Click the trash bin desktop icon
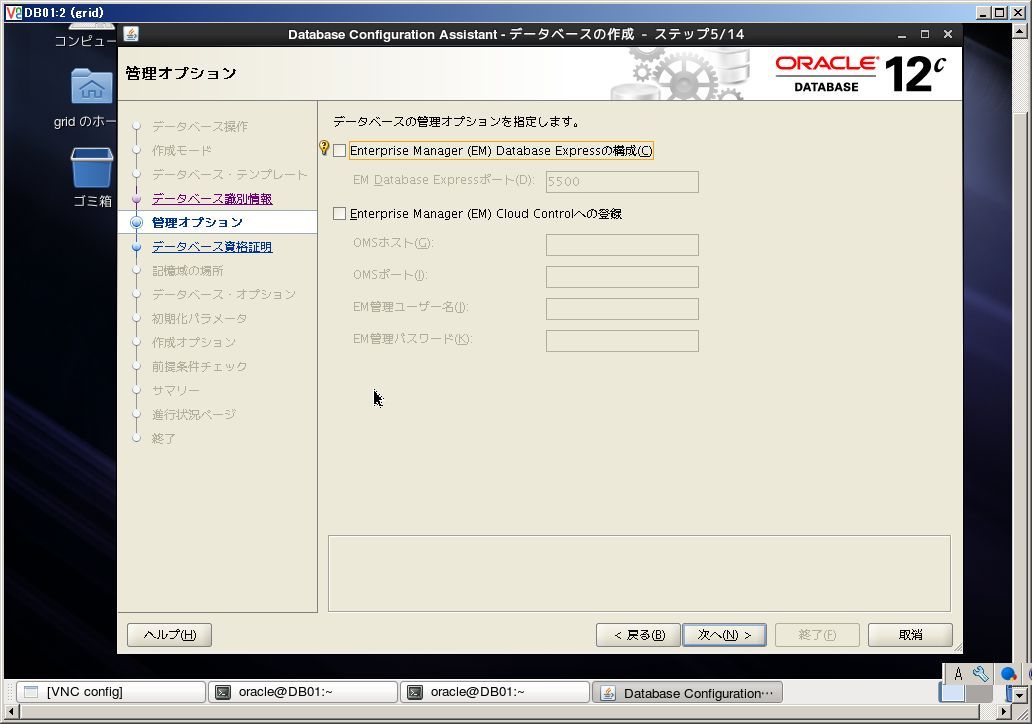Screen dimensions: 1032x724 tap(92, 168)
